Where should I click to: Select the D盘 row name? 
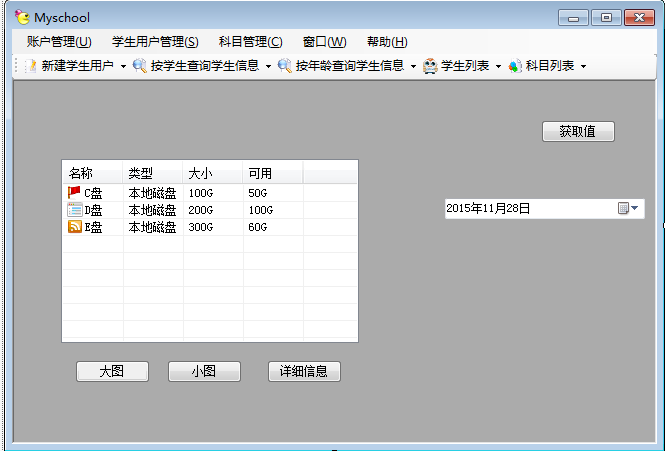(93, 210)
